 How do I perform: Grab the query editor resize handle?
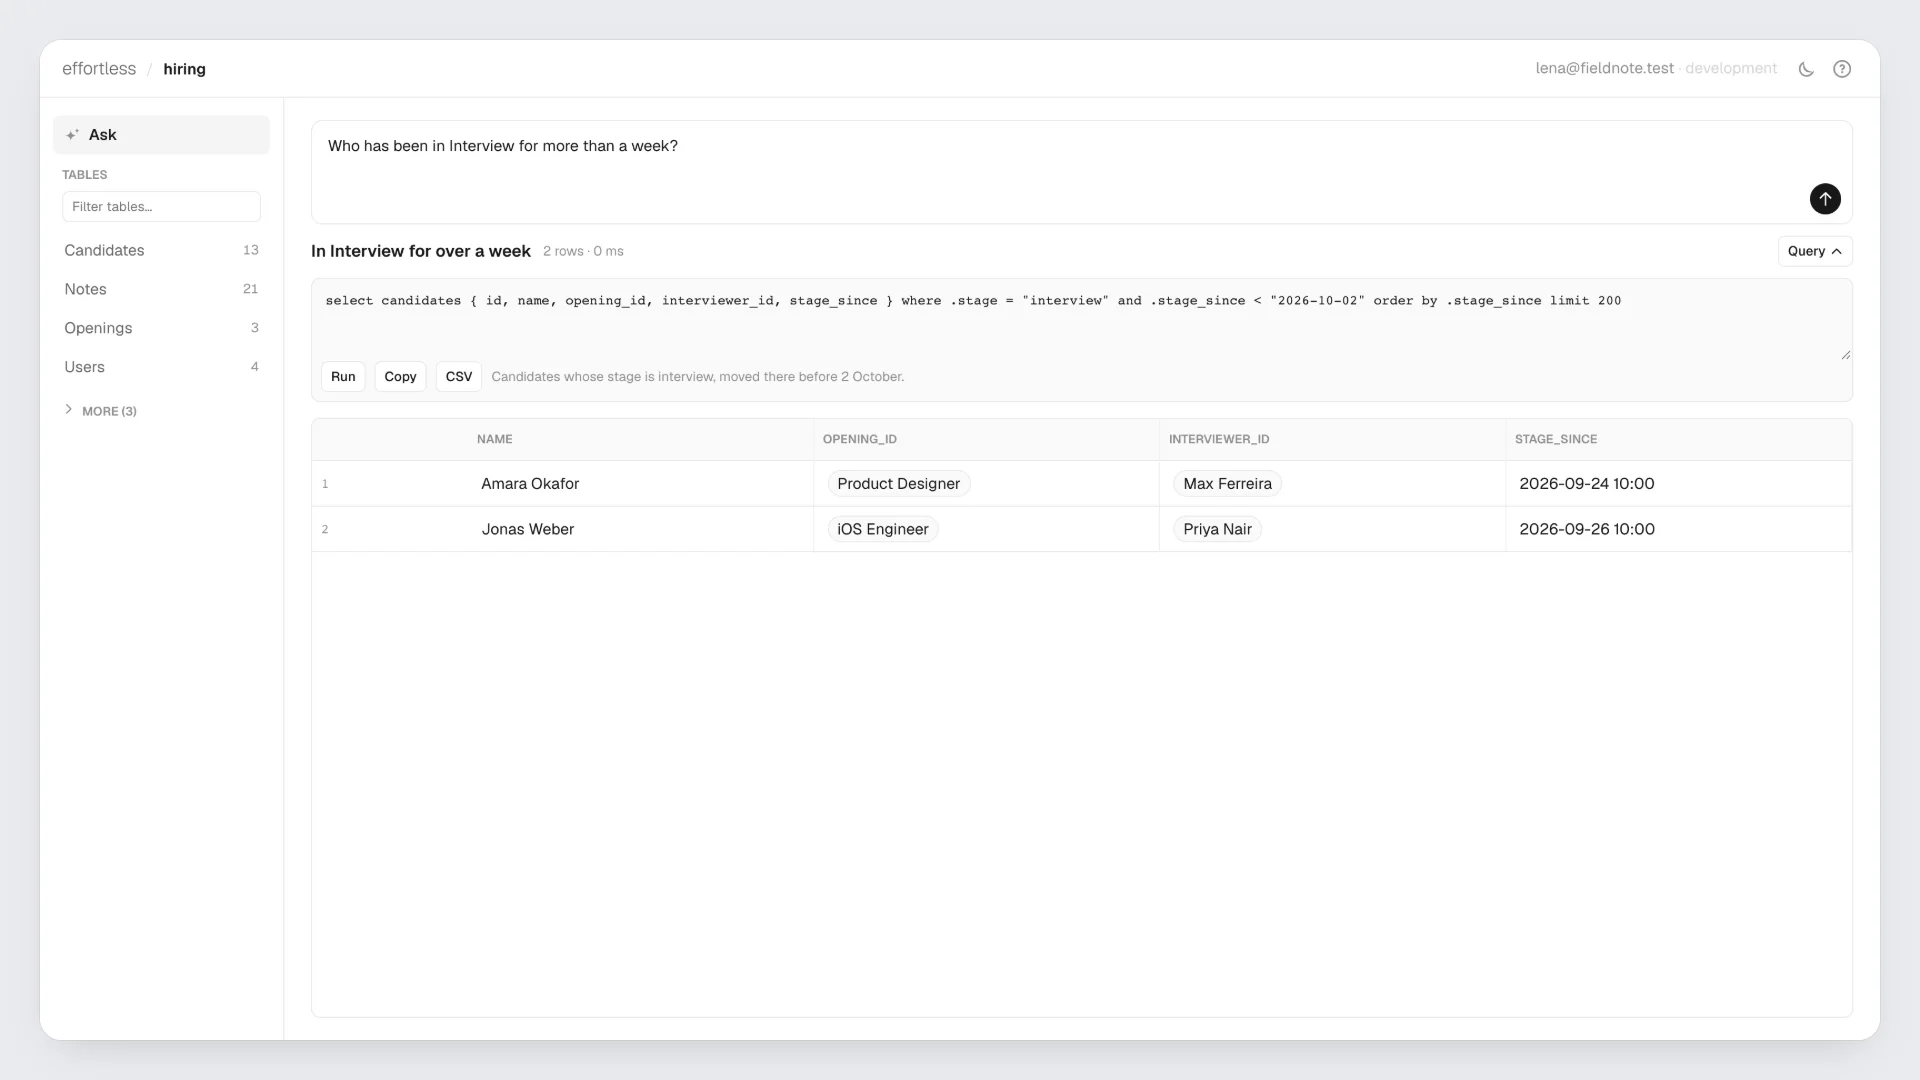[1845, 354]
